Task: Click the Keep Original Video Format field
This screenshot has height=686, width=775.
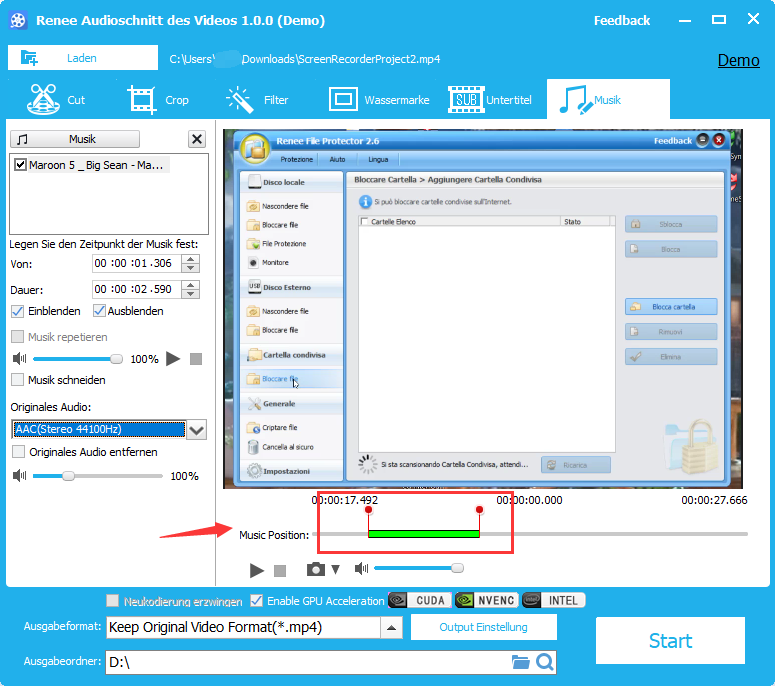Action: 244,628
